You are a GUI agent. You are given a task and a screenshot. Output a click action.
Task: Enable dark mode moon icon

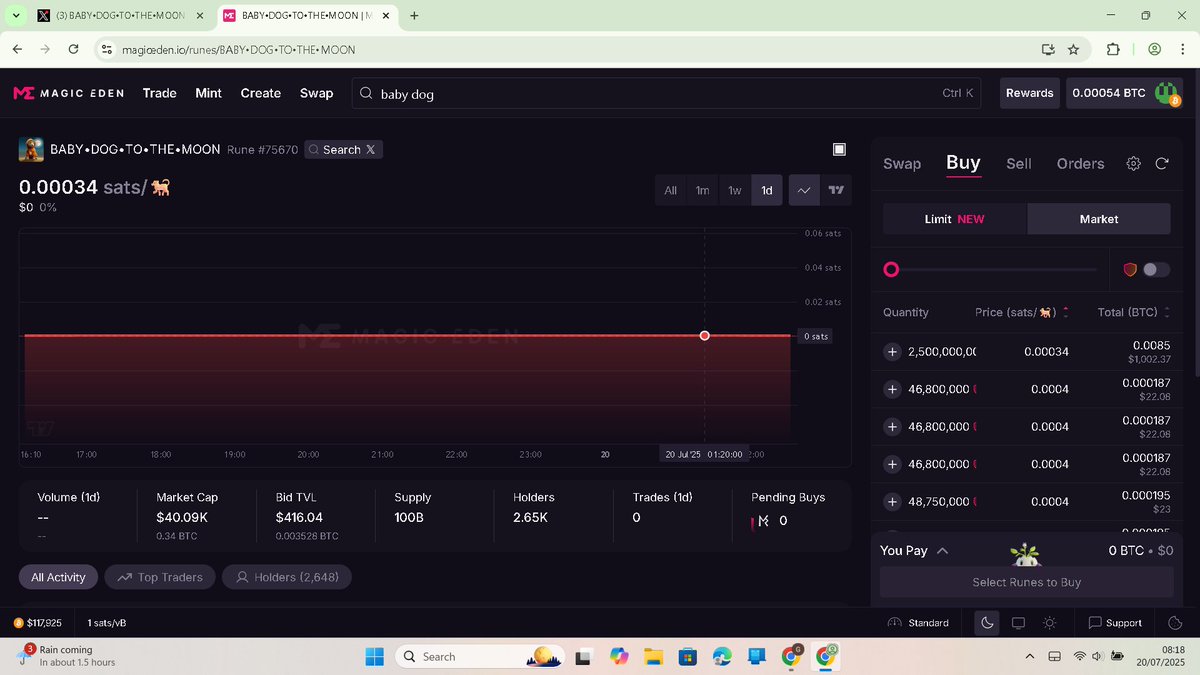(x=987, y=623)
